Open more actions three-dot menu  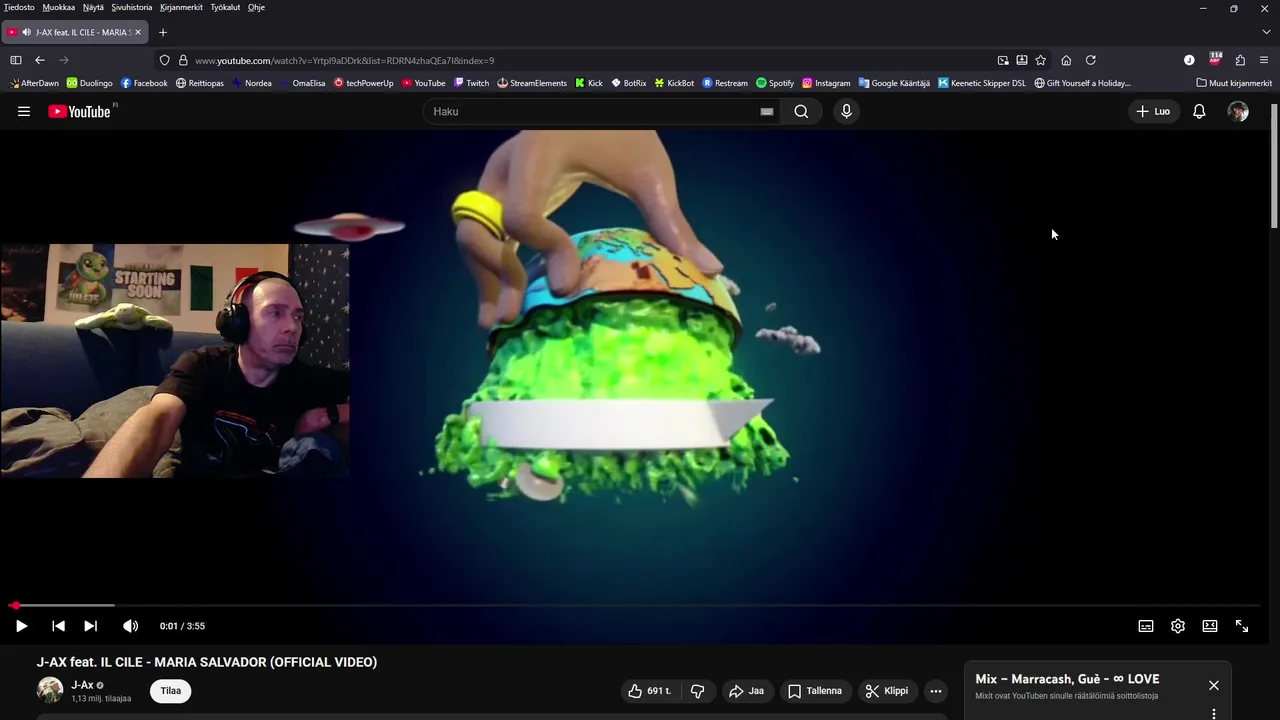936,691
